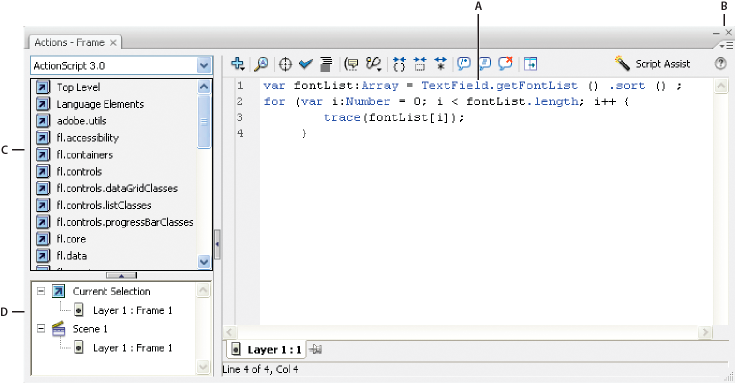Collapse toolbox with the horizontal splitter arrow
Viewport: 735px width, 383px height.
[x=121, y=276]
